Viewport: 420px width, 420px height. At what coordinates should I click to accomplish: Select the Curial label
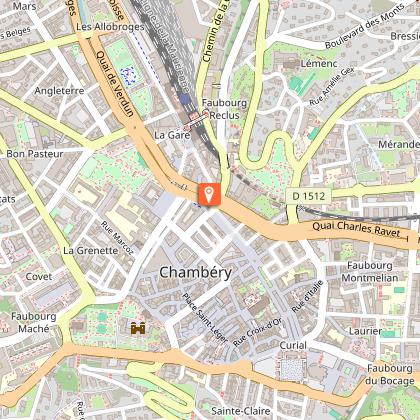click(293, 345)
